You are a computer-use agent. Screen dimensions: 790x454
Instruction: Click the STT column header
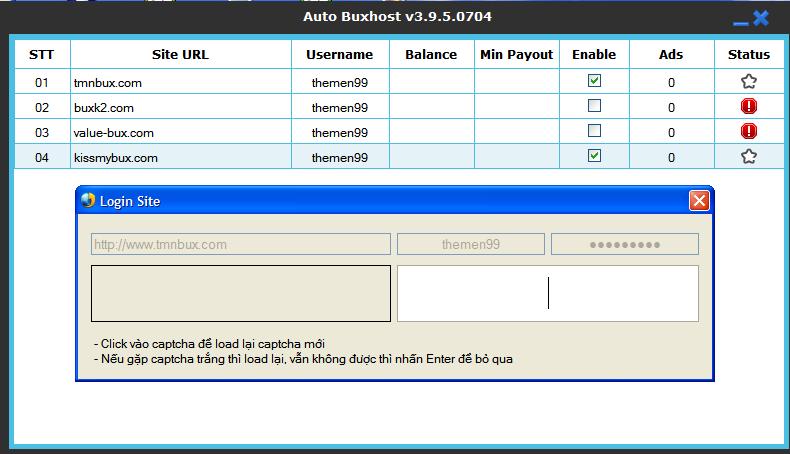42,54
